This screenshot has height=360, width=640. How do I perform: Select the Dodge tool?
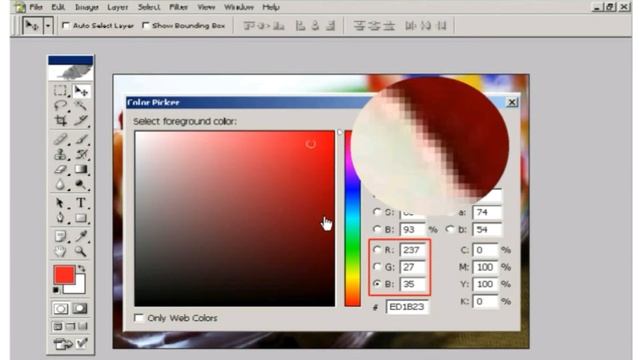tap(81, 184)
